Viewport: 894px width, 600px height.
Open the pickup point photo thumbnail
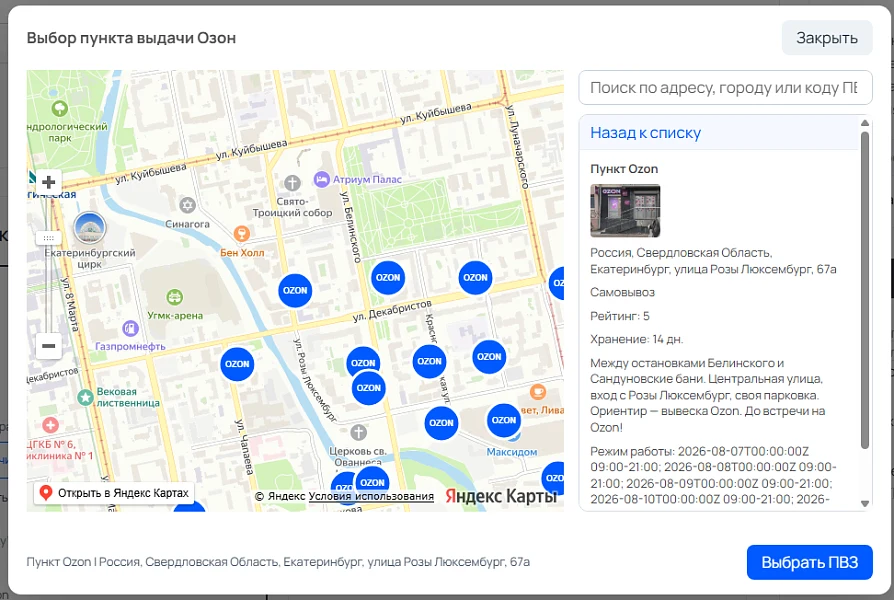625,210
